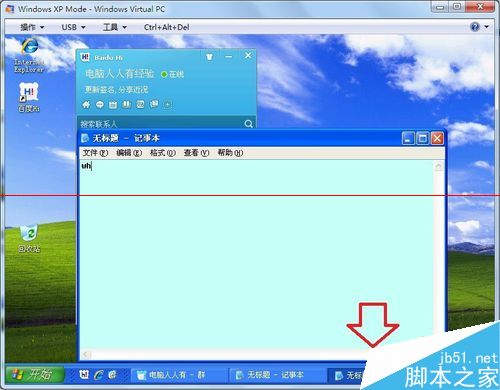Launch the IE icon in the quick launch bar
Viewport: 500px width, 390px height.
98,375
